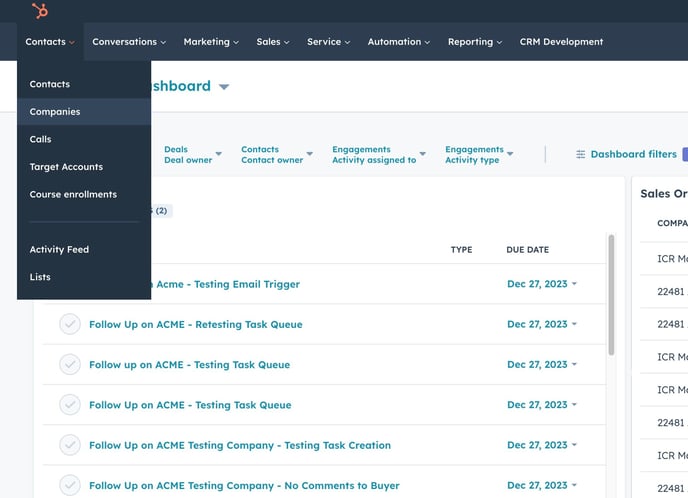Open Engagements Activity type filter dropdown
Viewport: 688px width, 498px height.
pos(479,155)
